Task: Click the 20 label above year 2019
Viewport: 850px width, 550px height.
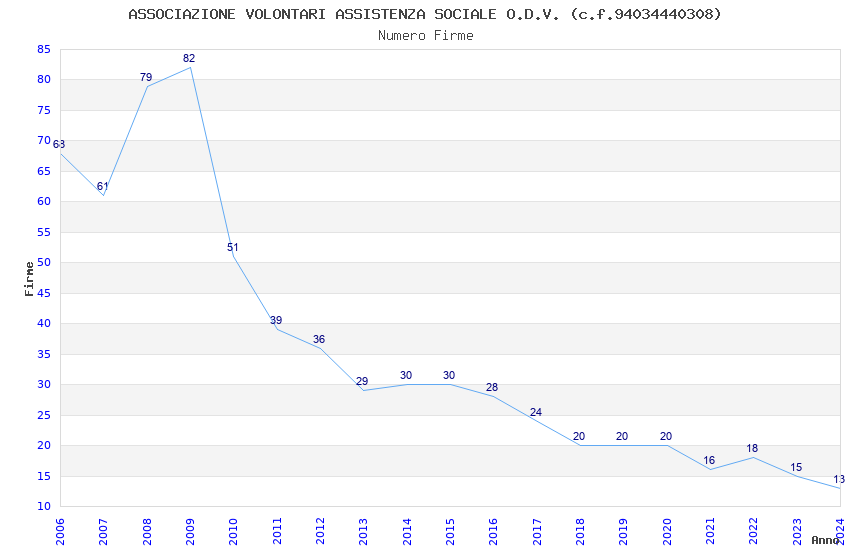Action: [x=622, y=436]
